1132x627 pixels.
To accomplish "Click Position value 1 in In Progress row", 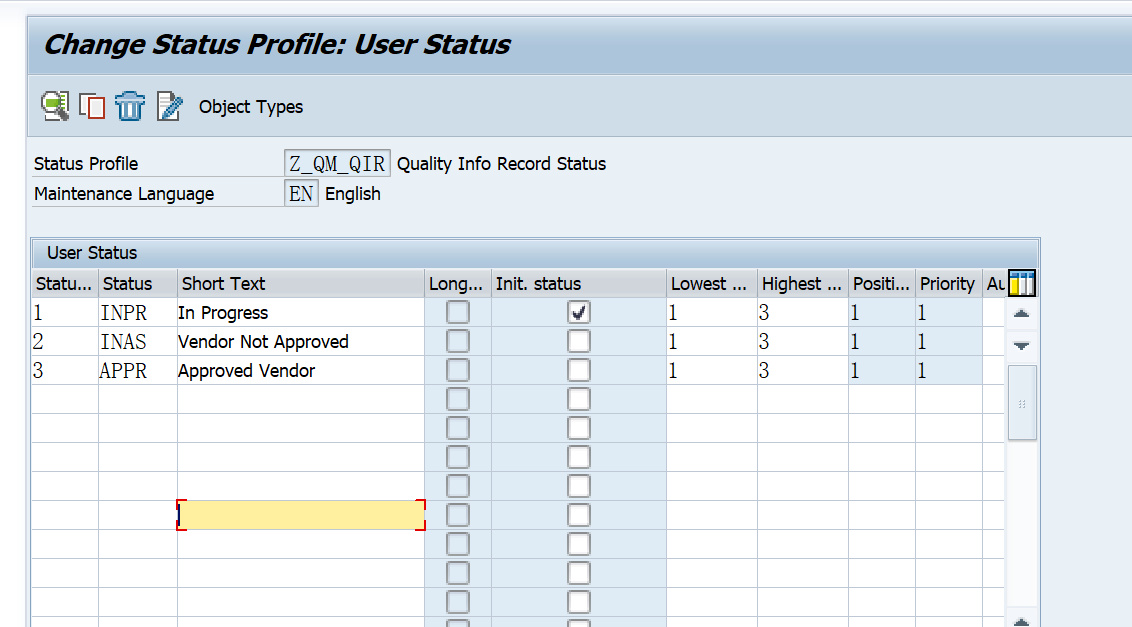I will (881, 313).
